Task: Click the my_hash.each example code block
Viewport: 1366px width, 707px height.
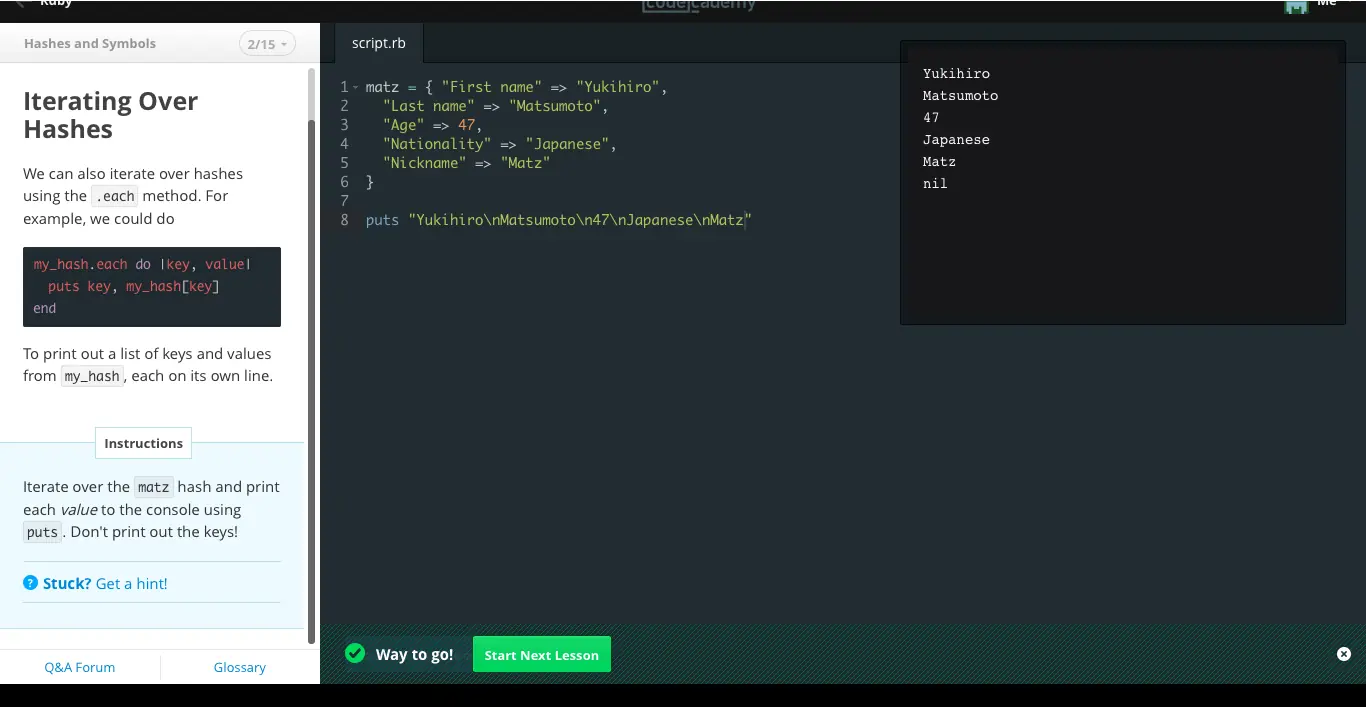Action: [x=152, y=286]
